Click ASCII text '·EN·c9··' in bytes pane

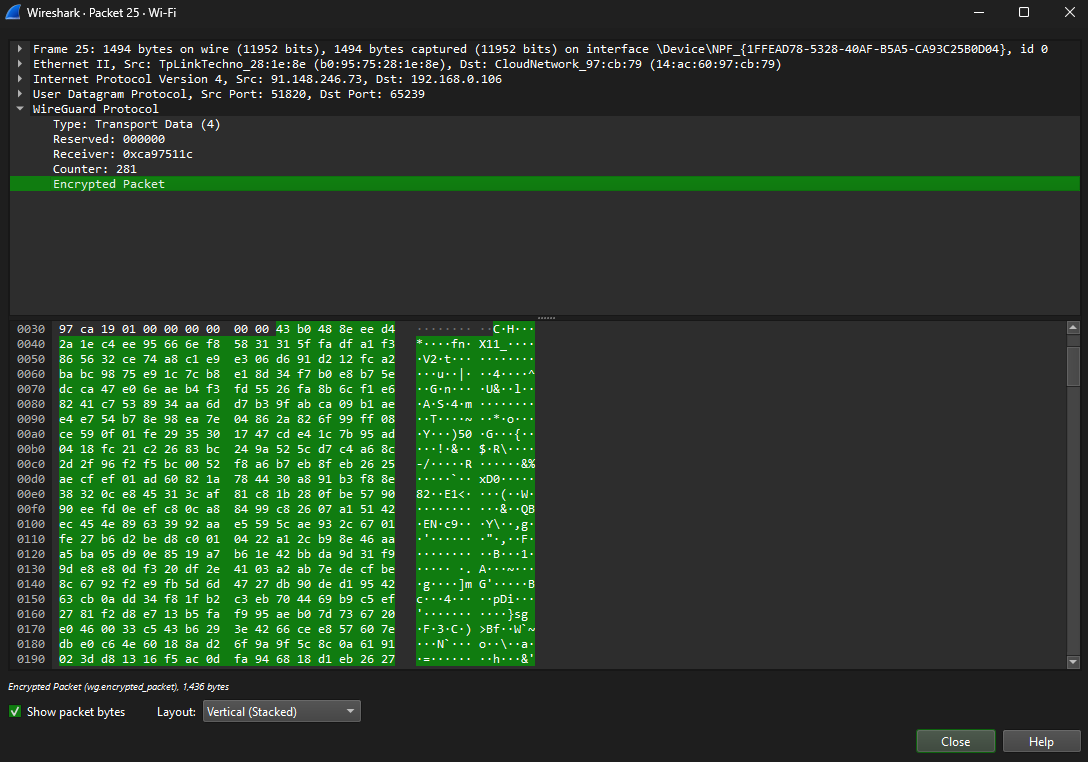[444, 524]
